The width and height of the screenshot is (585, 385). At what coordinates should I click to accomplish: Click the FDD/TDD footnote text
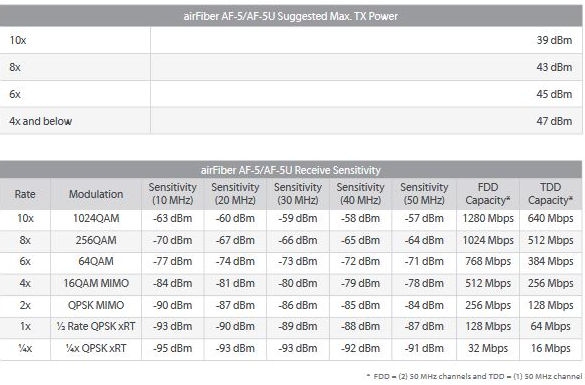(x=474, y=376)
